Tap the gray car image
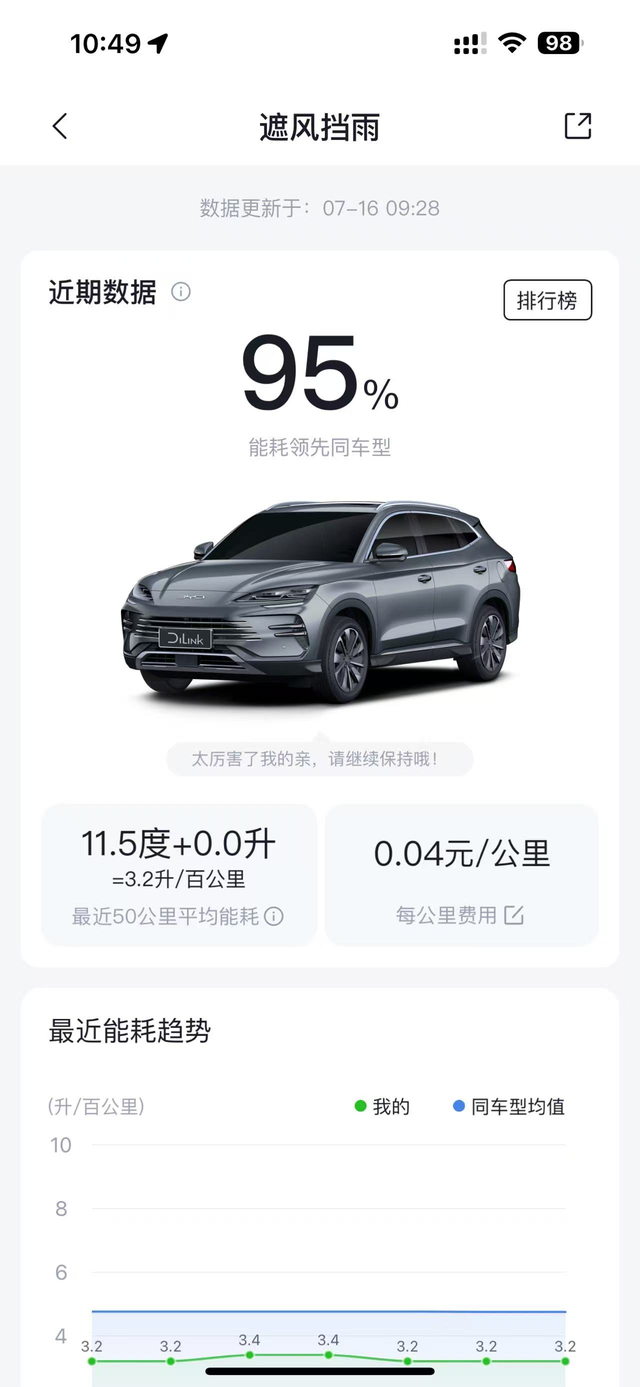This screenshot has height=1387, width=640. coord(320,598)
